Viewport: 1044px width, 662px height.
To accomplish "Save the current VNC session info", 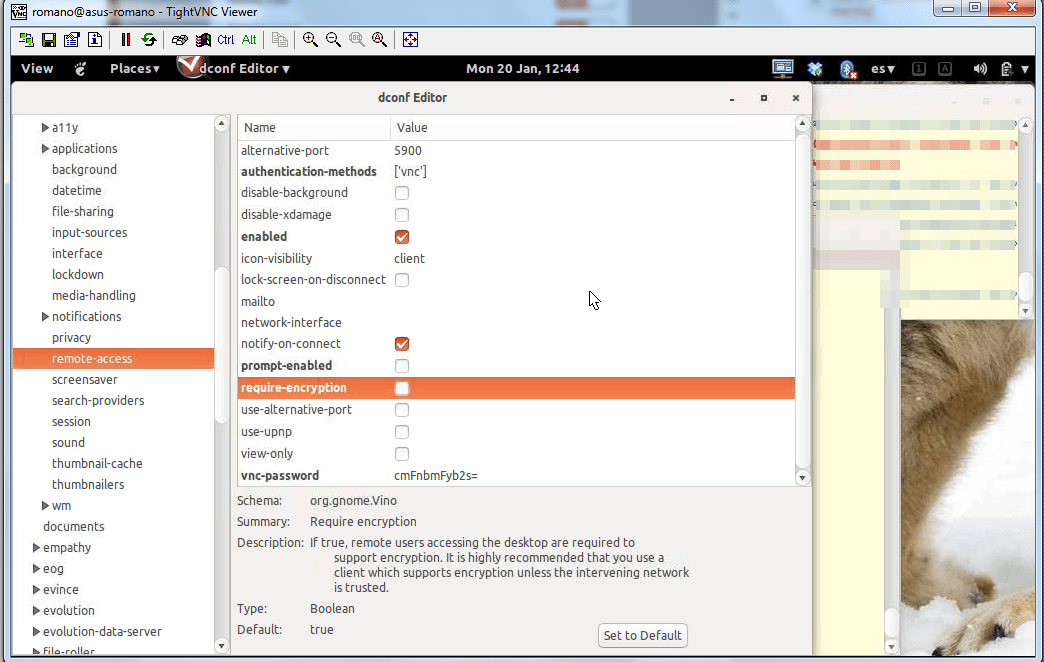I will (x=47, y=39).
